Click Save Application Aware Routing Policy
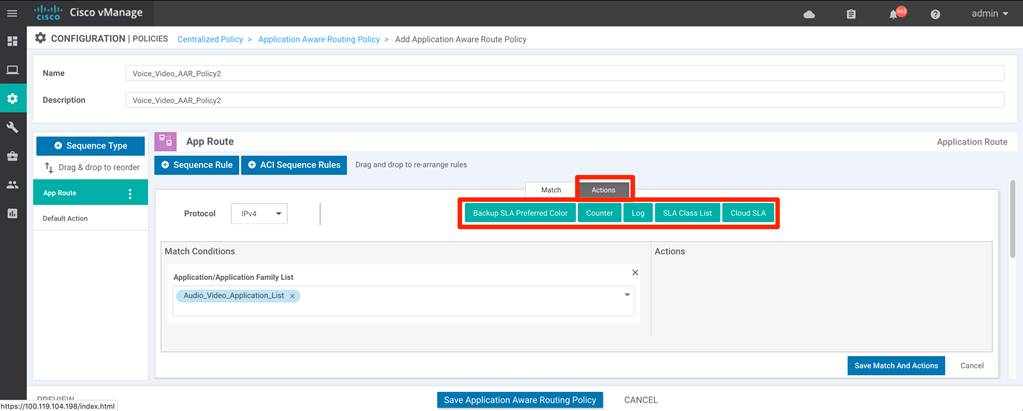The height and width of the screenshot is (411, 1023). (520, 400)
